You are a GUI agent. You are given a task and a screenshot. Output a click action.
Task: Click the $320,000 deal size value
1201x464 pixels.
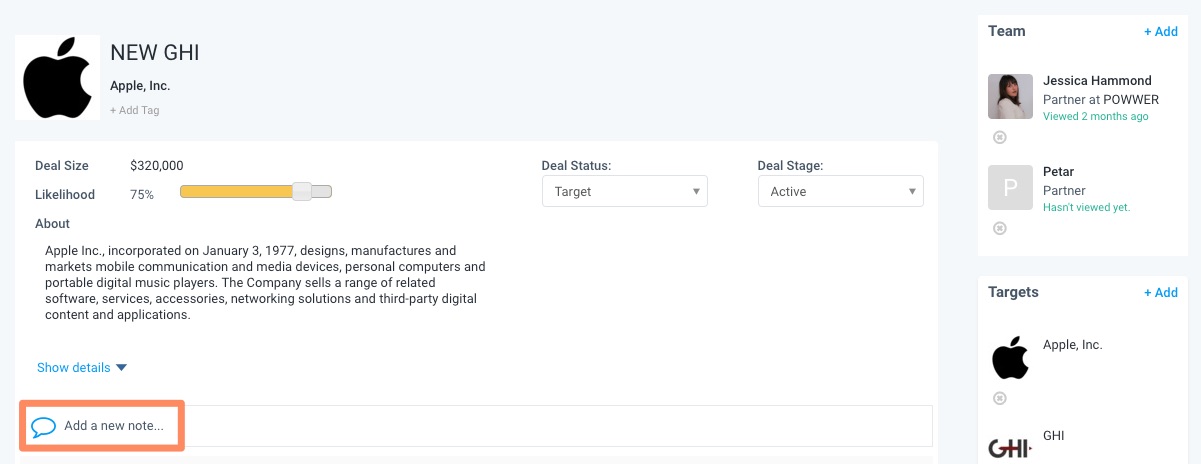coord(157,165)
